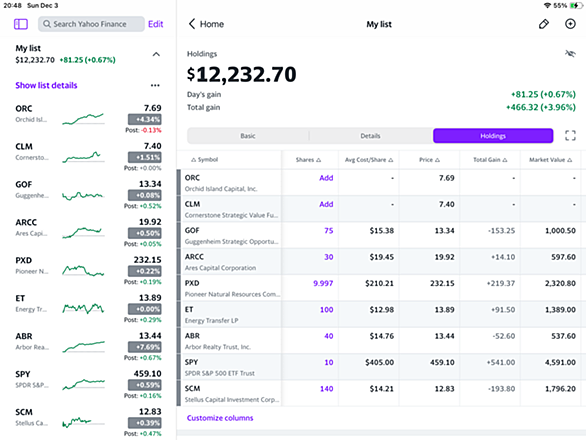Viewport: 586px width, 440px height.
Task: Select the Holdings tab
Action: point(493,136)
